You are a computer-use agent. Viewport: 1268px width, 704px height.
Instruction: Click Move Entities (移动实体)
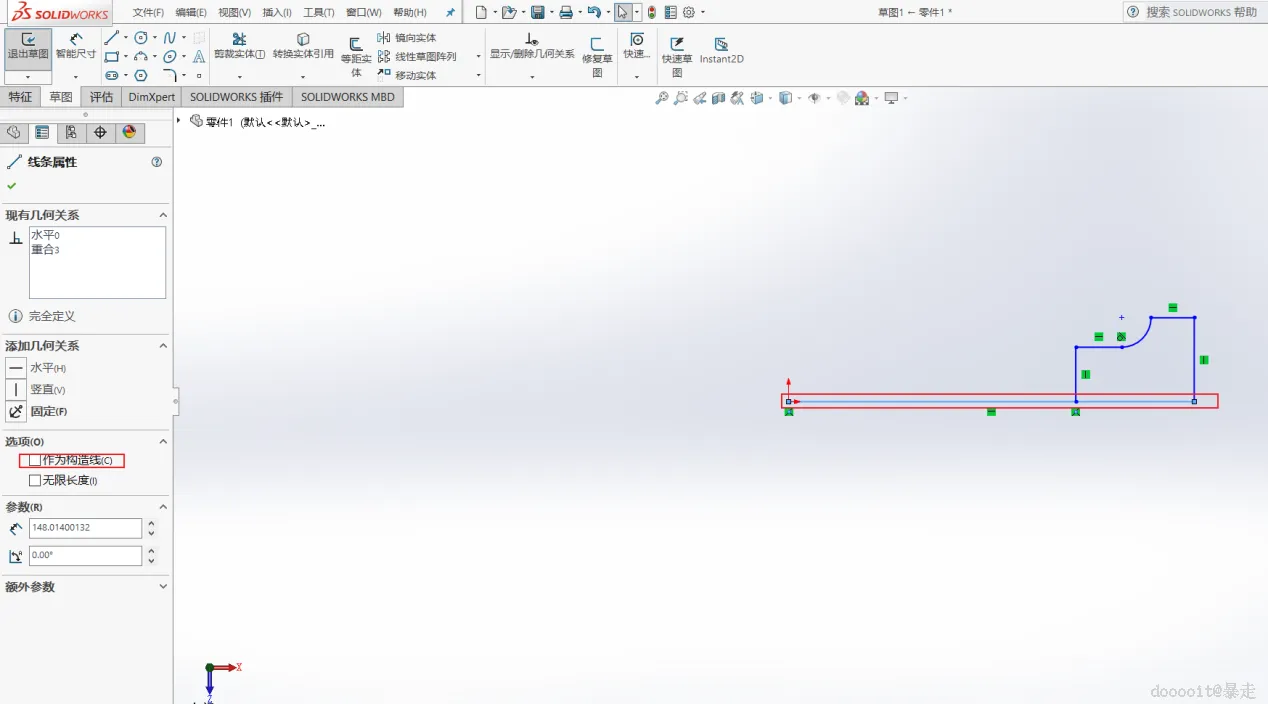point(407,75)
